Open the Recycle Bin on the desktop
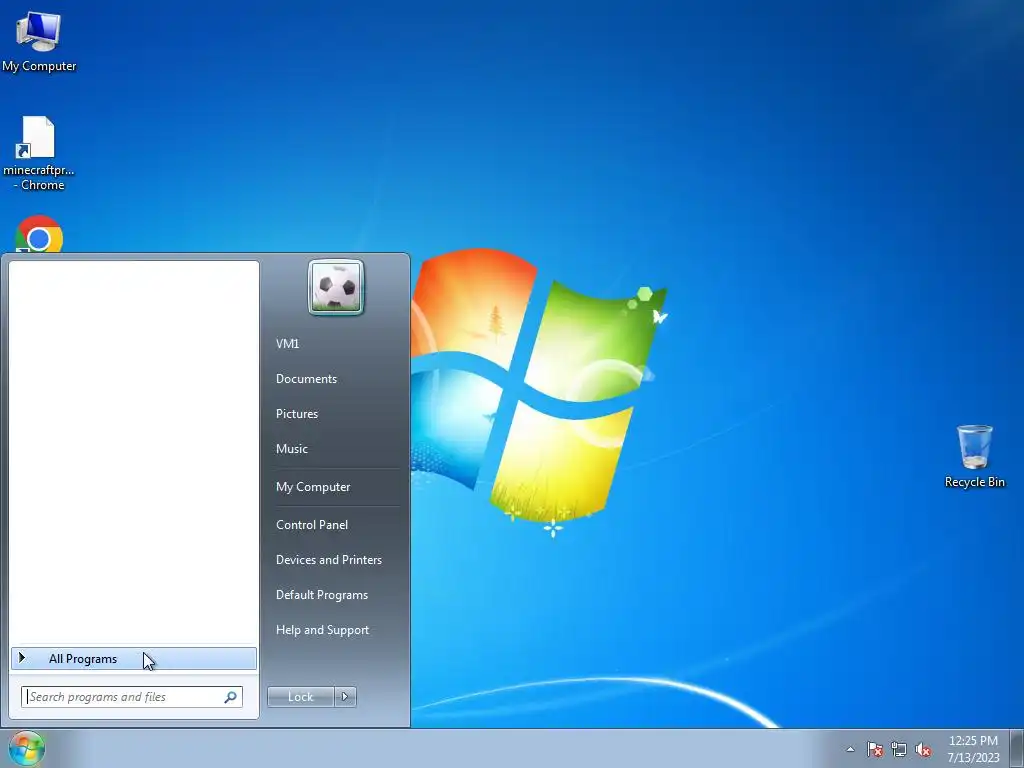 974,456
